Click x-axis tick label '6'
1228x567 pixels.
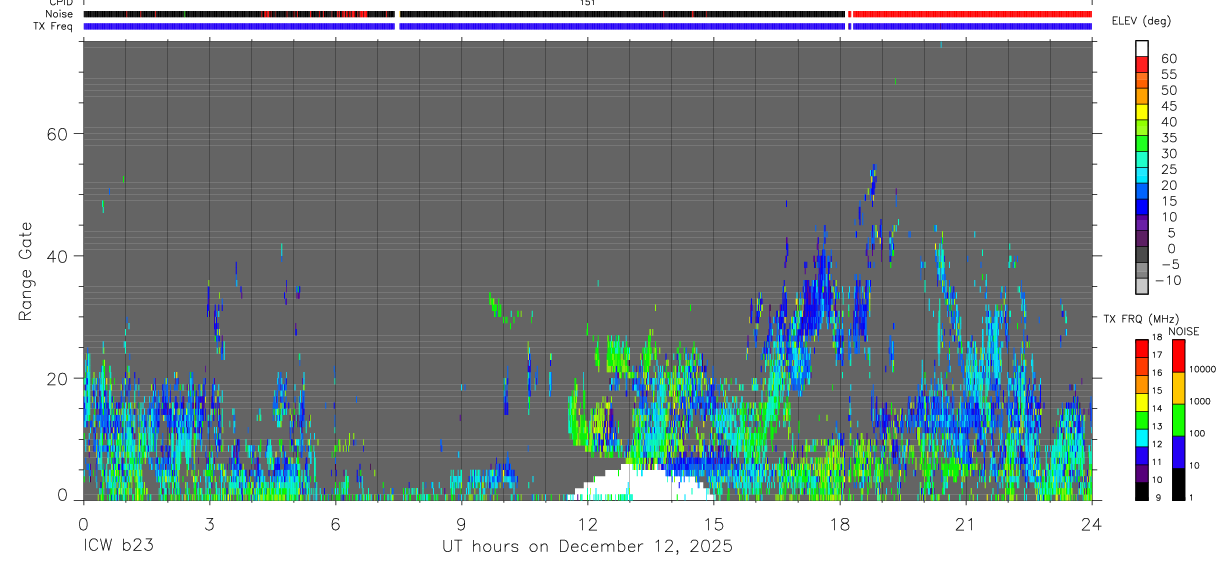click(x=335, y=524)
